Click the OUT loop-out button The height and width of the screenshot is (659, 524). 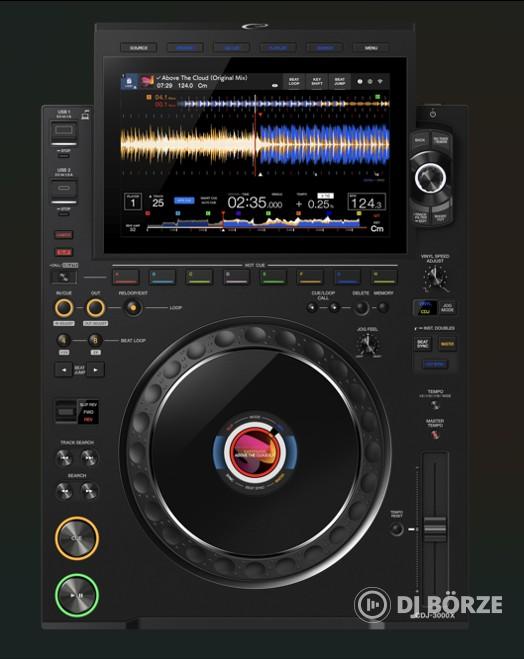(96, 308)
